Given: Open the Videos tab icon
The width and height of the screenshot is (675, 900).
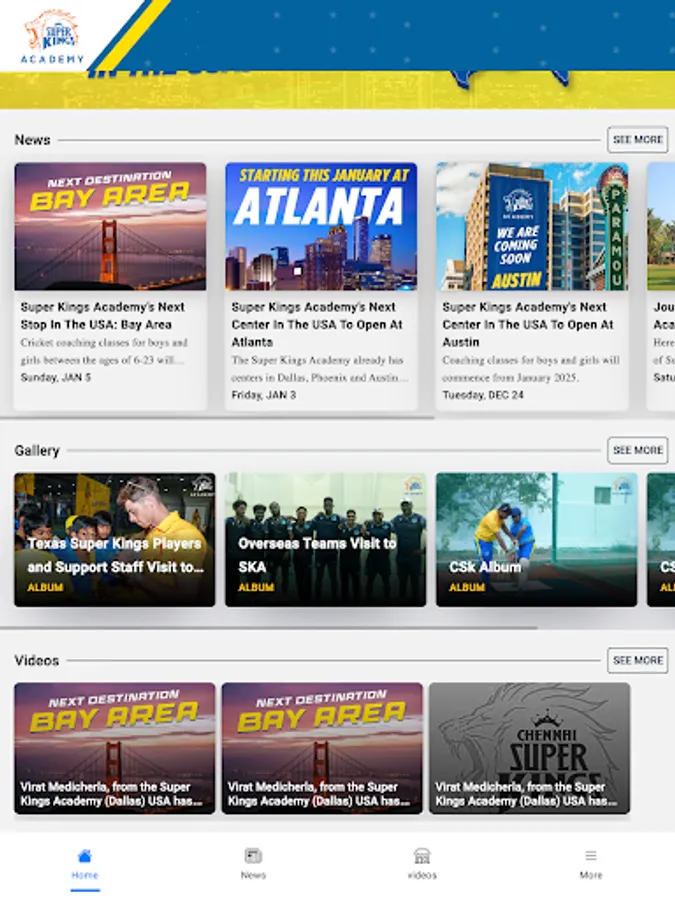Looking at the screenshot, I should point(422,856).
